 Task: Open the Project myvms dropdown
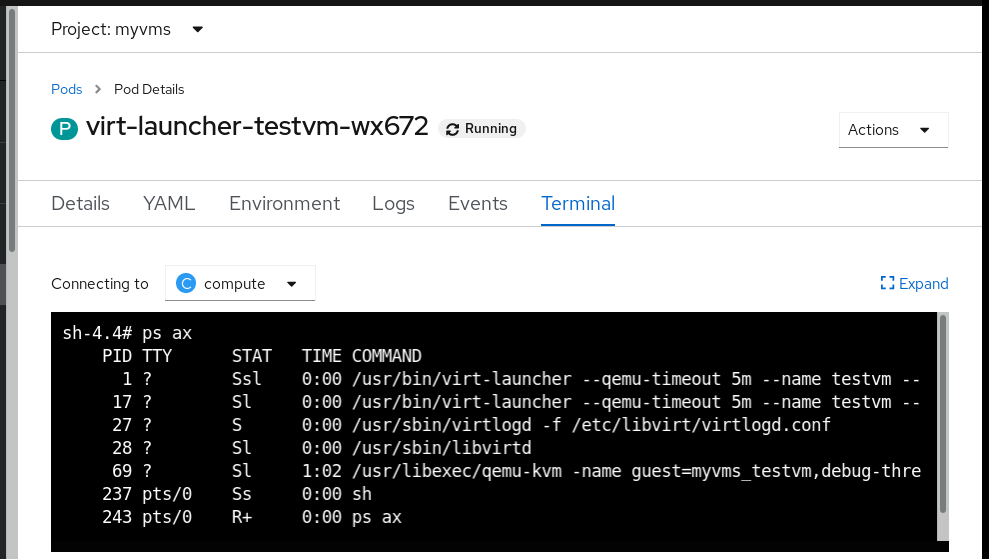pos(128,29)
